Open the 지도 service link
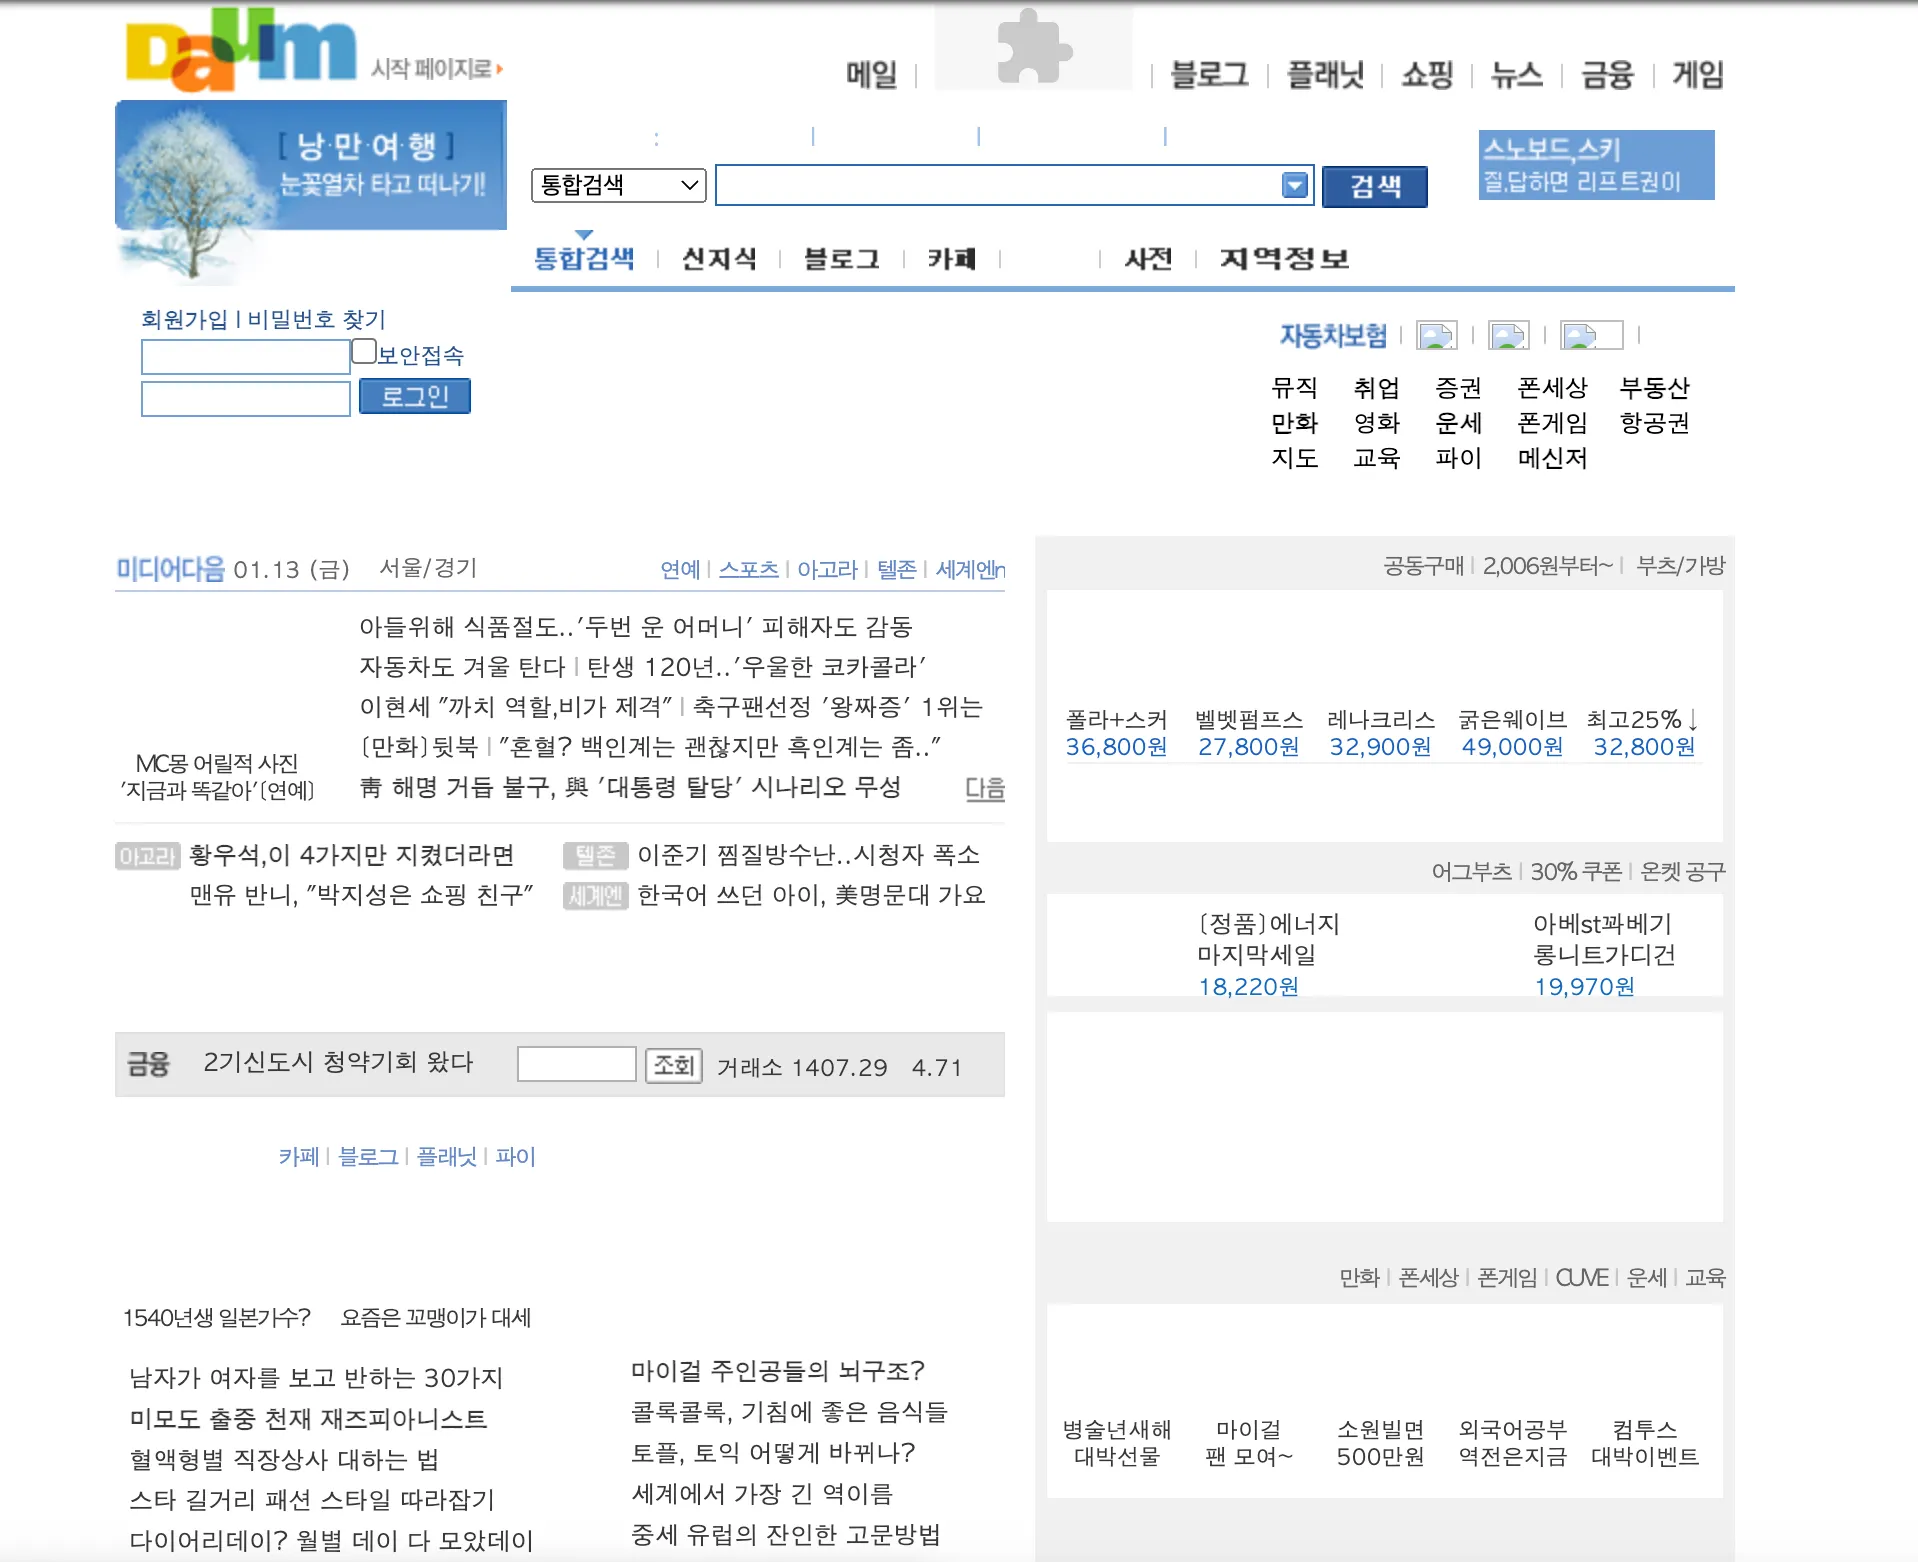 tap(1295, 458)
